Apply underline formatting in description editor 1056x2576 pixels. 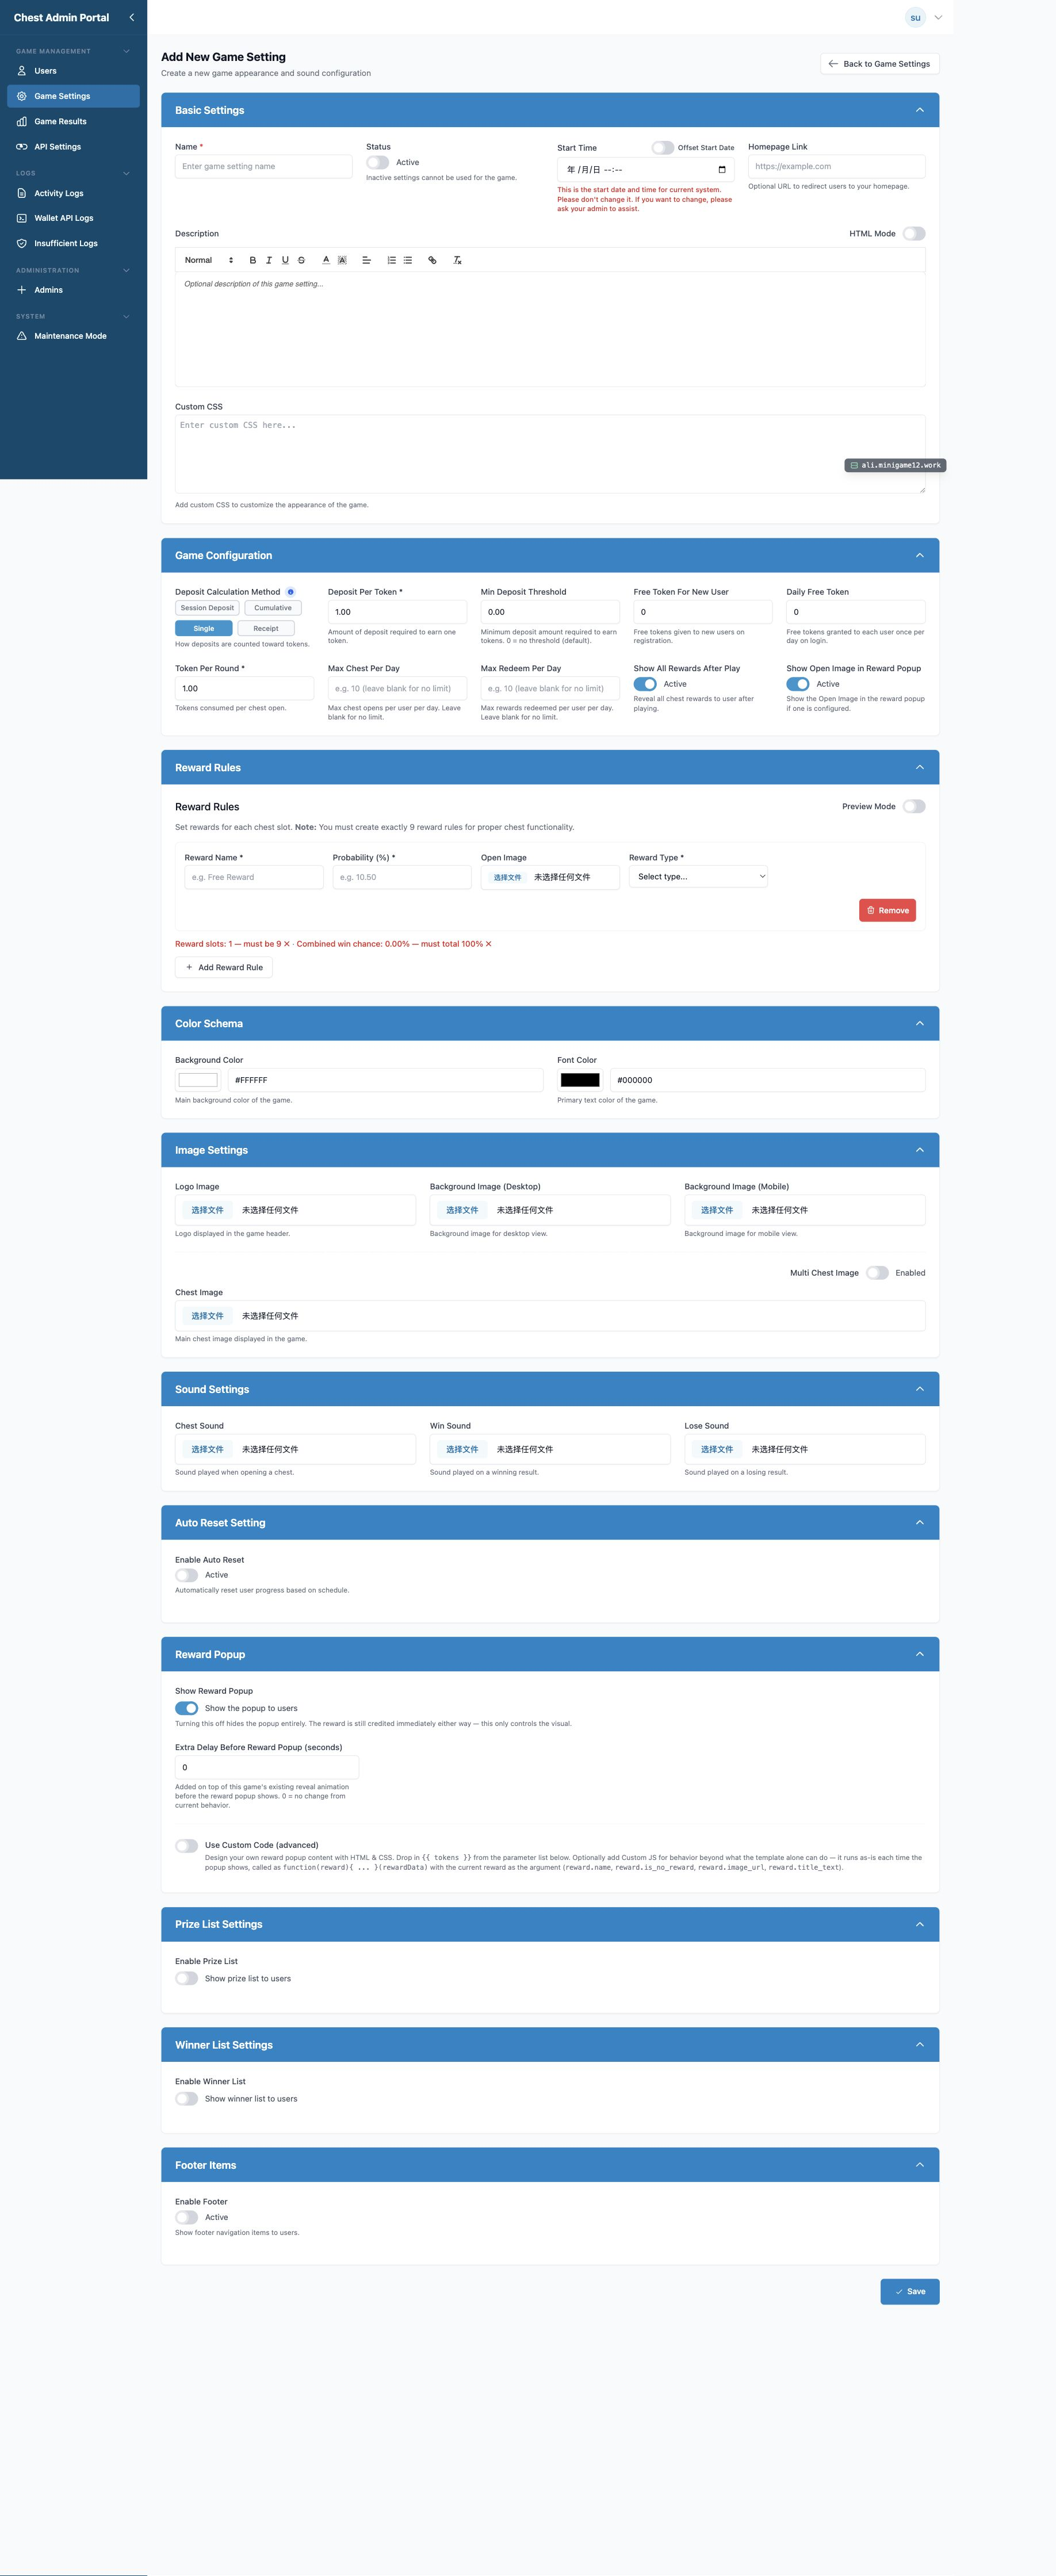click(285, 260)
